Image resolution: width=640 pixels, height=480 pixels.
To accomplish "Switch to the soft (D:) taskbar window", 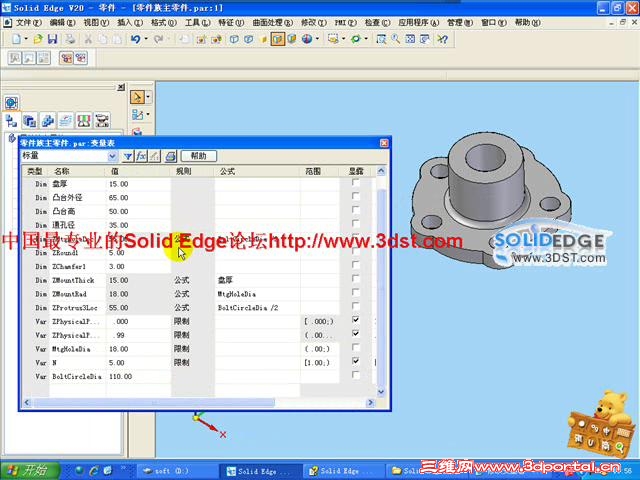I will click(178, 471).
